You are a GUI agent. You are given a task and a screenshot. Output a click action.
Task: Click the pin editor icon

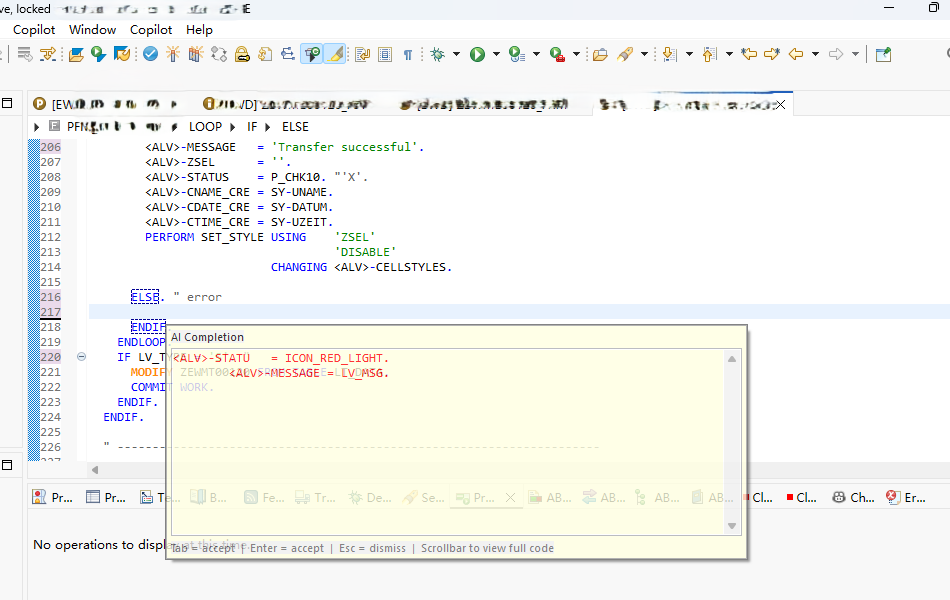(x=883, y=55)
